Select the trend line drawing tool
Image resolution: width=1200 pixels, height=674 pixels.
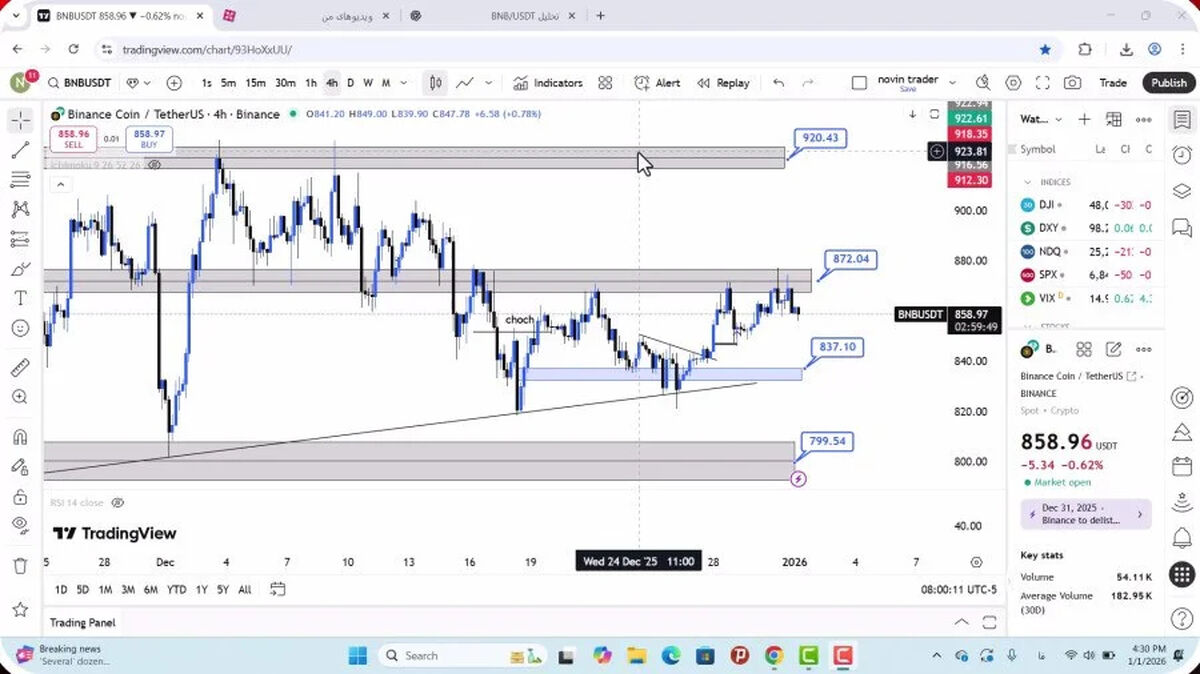pos(20,150)
